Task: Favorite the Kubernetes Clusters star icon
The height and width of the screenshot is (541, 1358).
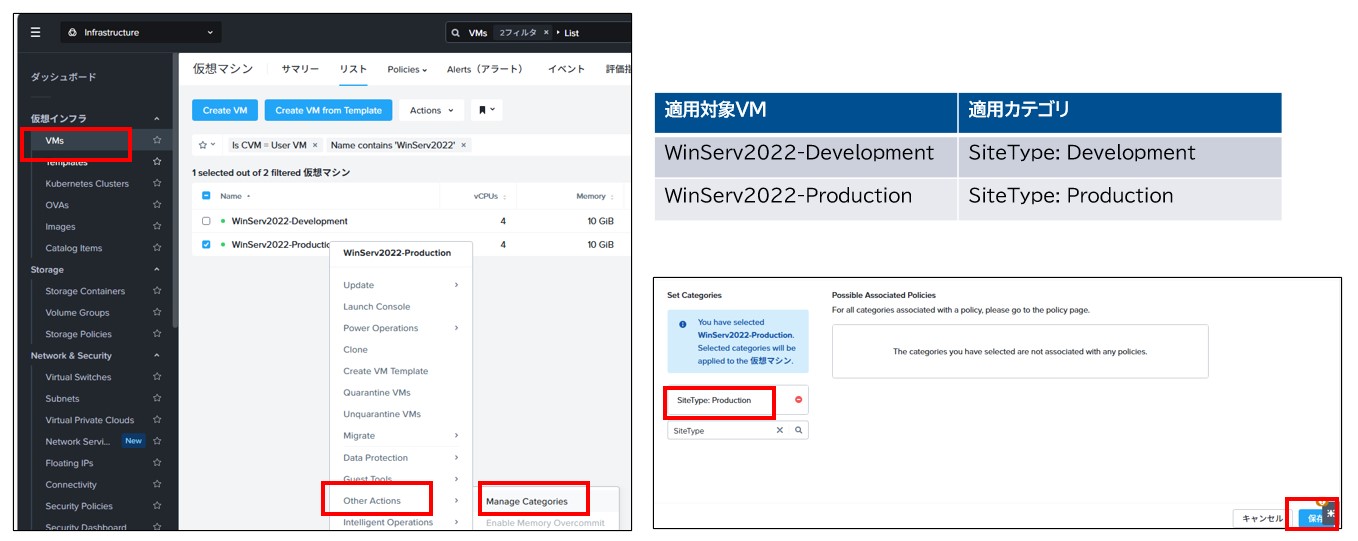Action: pos(157,184)
